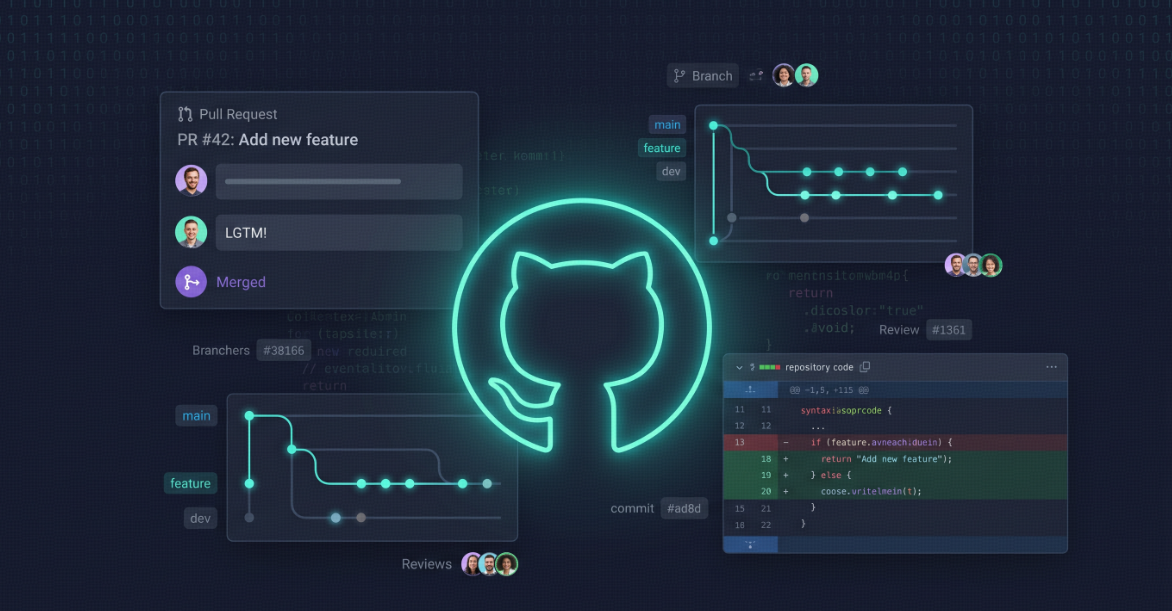Click the red line number 13 in the diff
Image resolution: width=1172 pixels, height=611 pixels.
click(x=739, y=443)
